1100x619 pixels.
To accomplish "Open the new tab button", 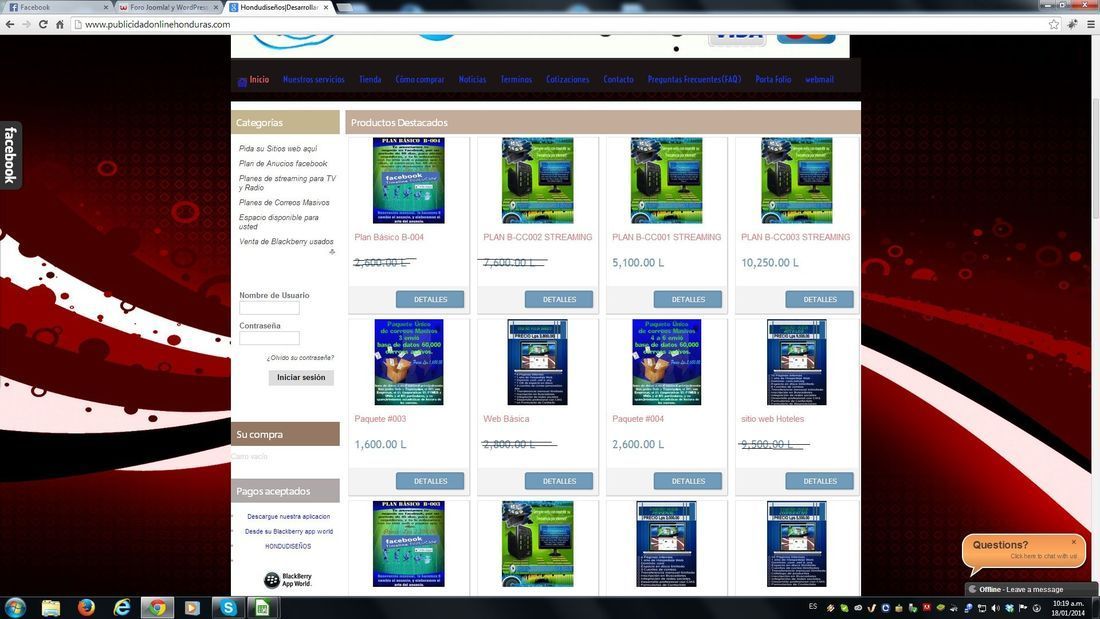I will pos(344,7).
